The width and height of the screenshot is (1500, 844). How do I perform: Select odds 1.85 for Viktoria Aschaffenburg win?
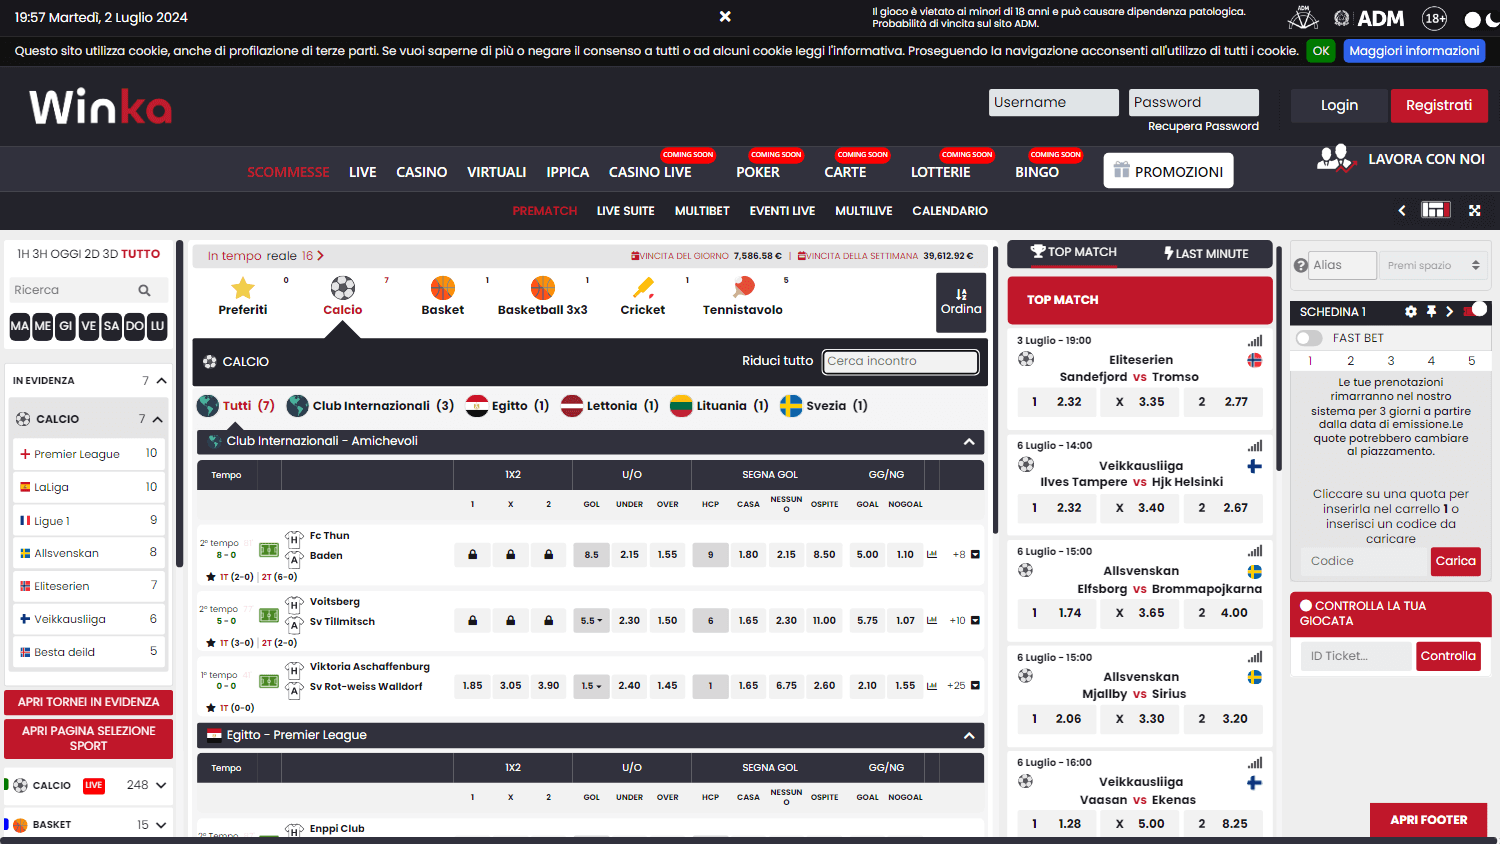pos(472,686)
